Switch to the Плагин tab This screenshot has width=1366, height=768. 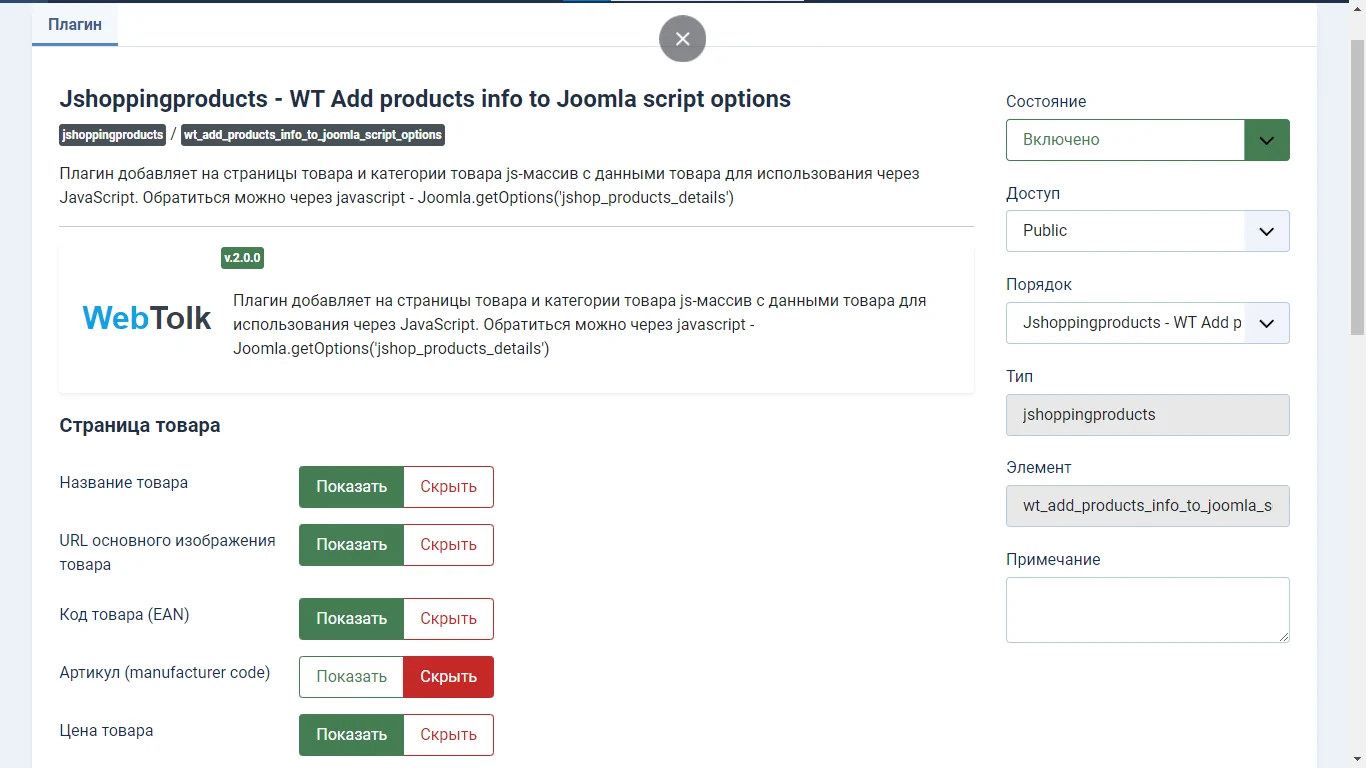(75, 24)
